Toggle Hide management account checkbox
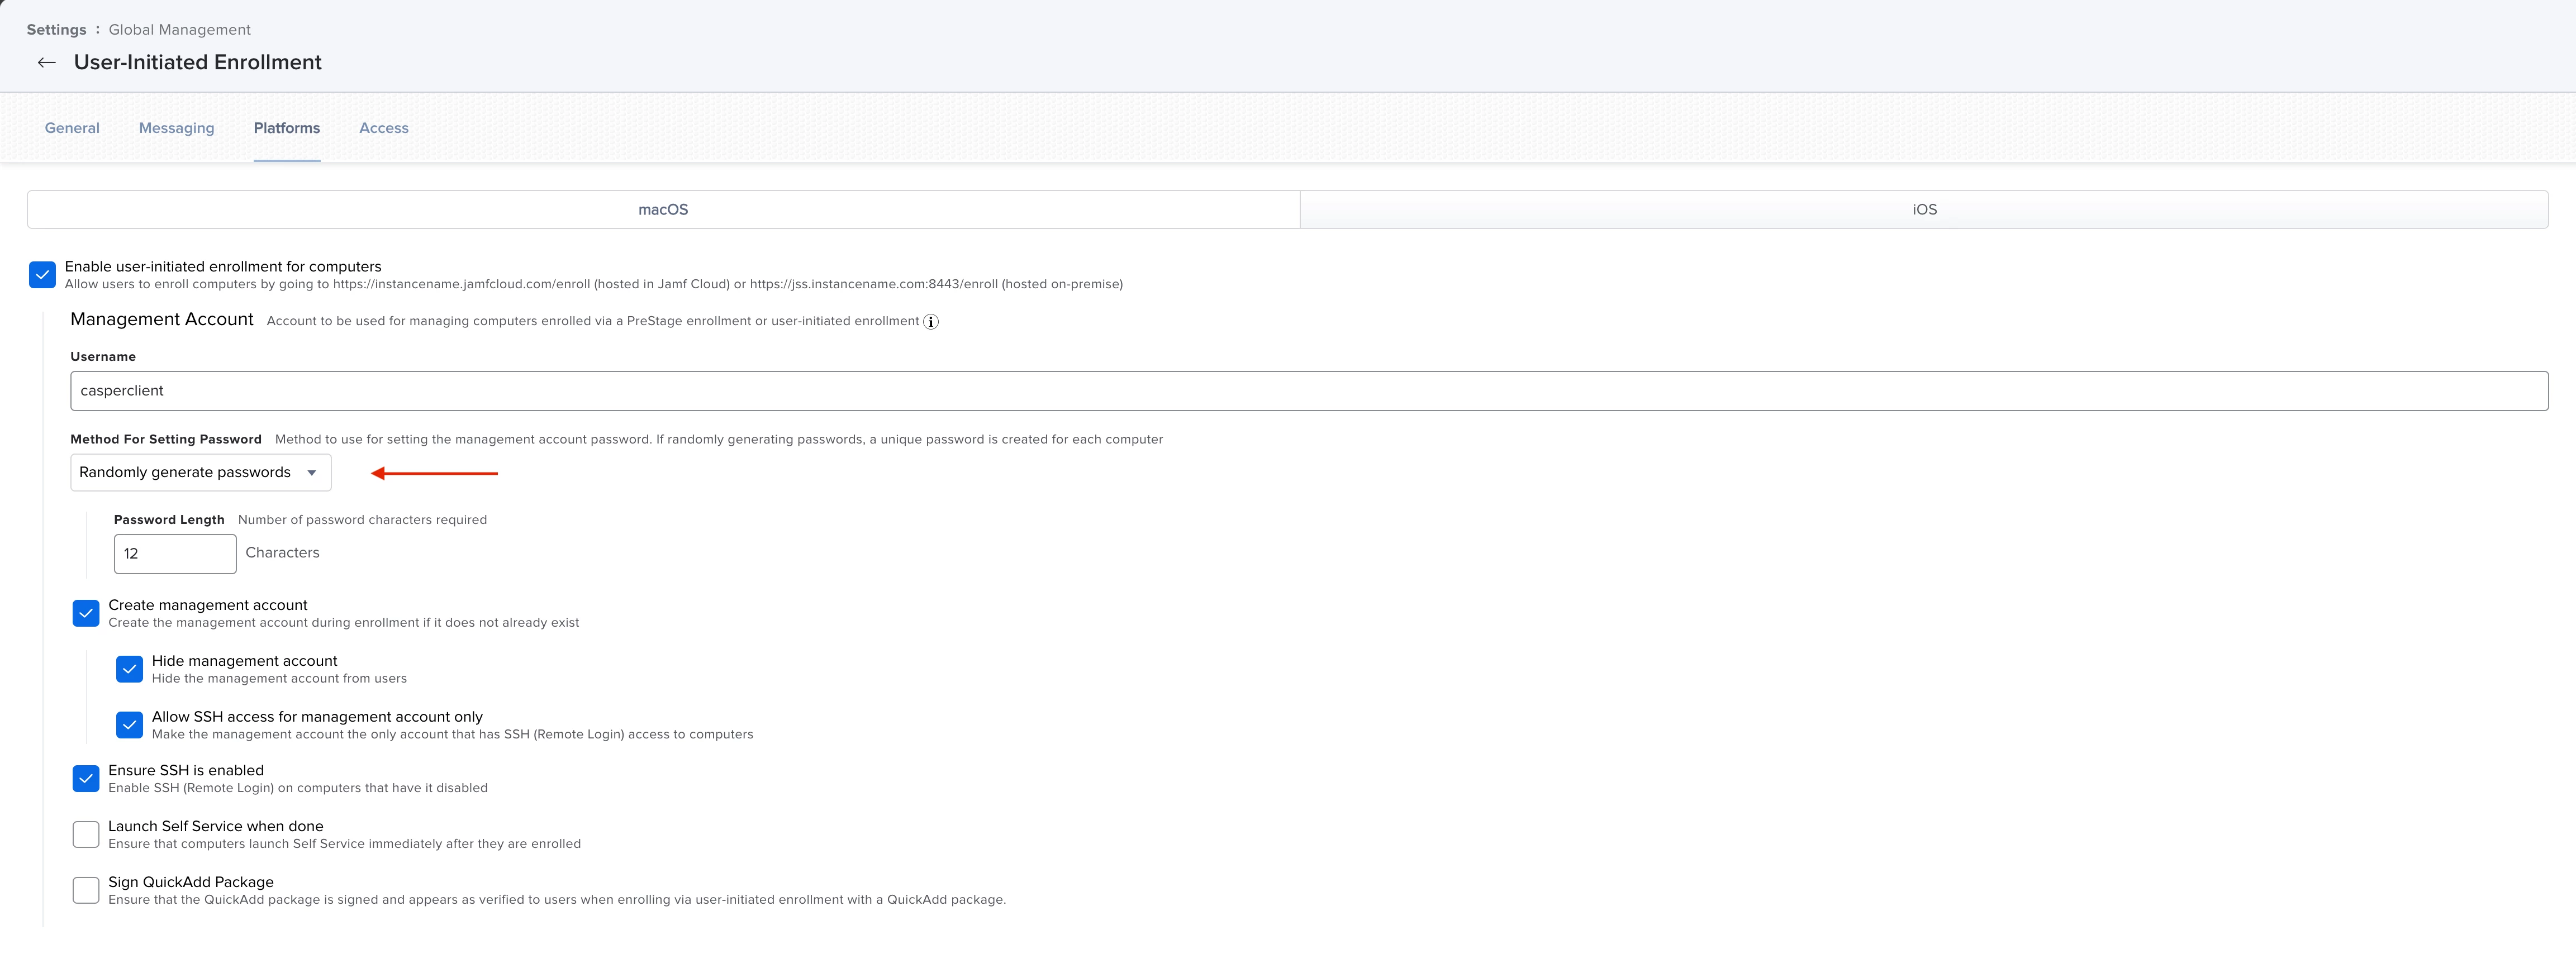The image size is (2576, 973). 129,669
